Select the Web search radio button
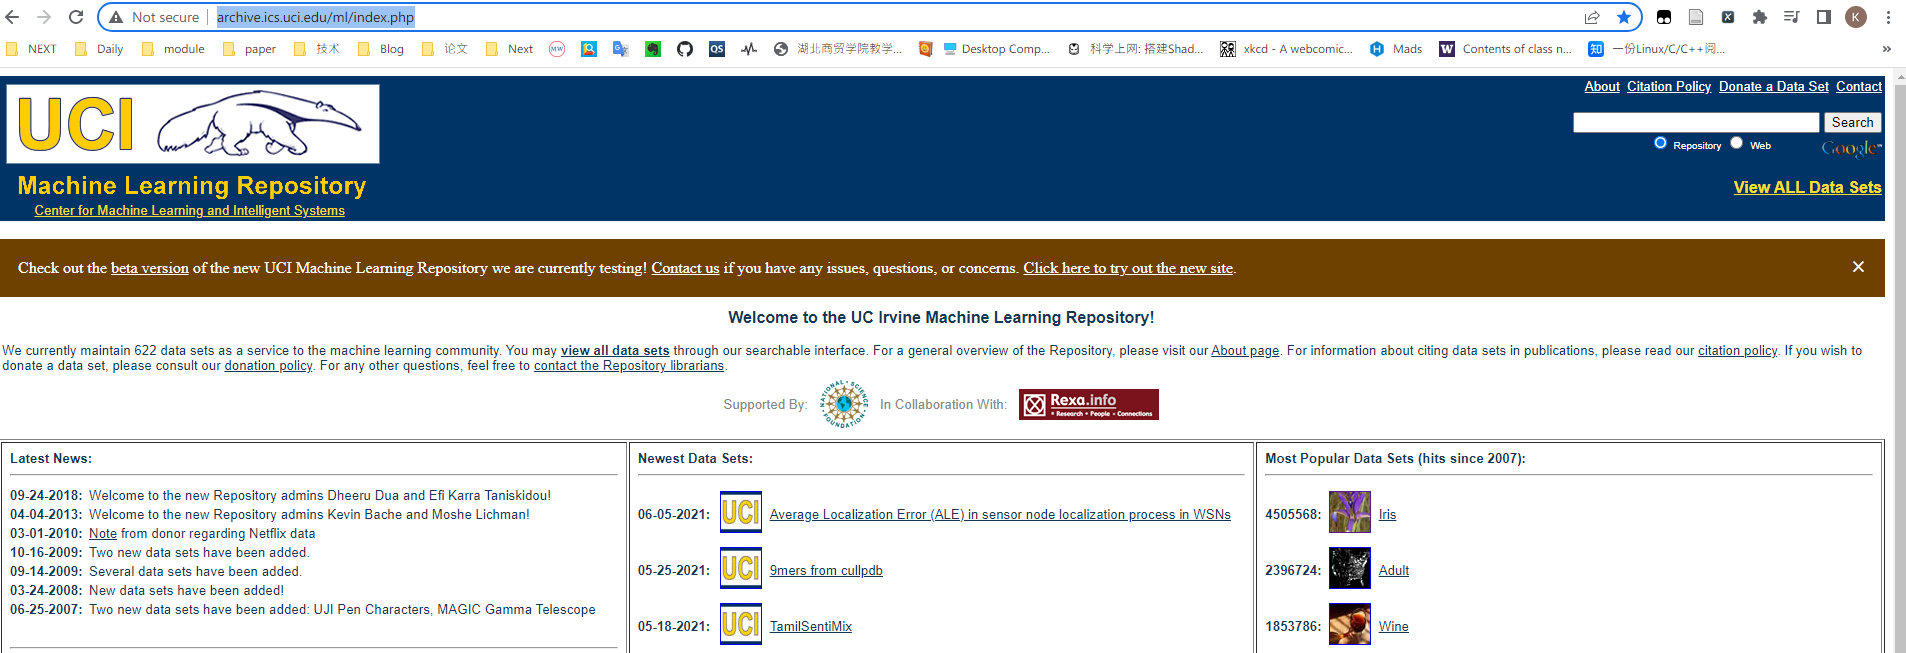Image resolution: width=1906 pixels, height=653 pixels. click(x=1737, y=143)
